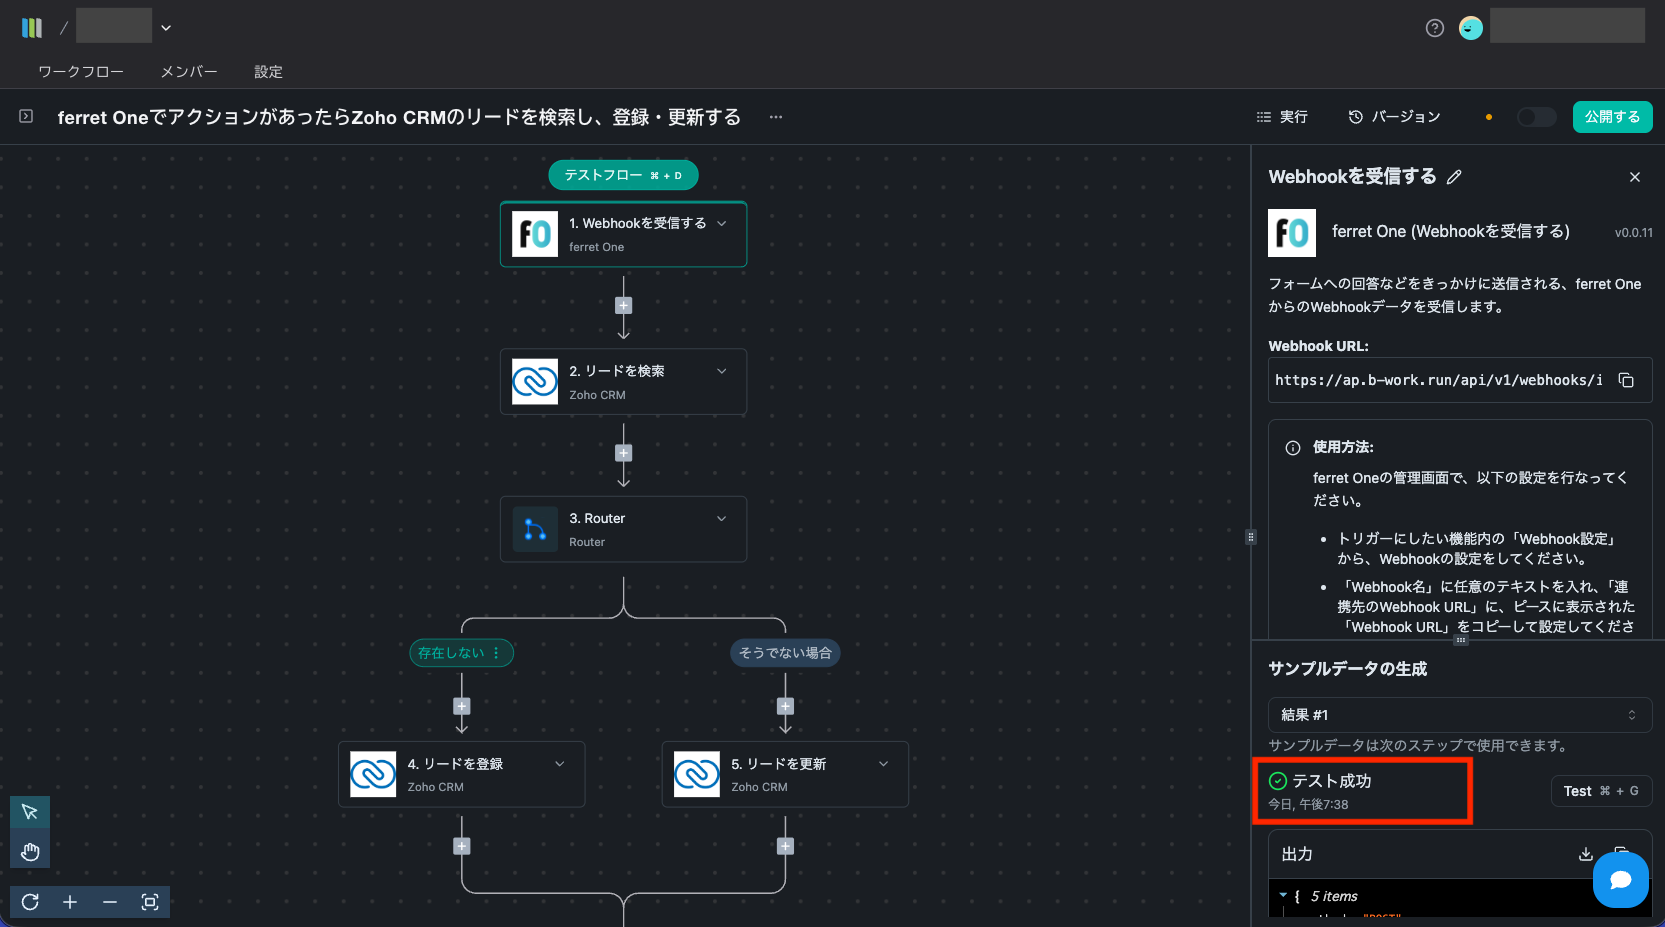Open the help question mark icon
Viewport: 1665px width, 927px height.
point(1434,28)
